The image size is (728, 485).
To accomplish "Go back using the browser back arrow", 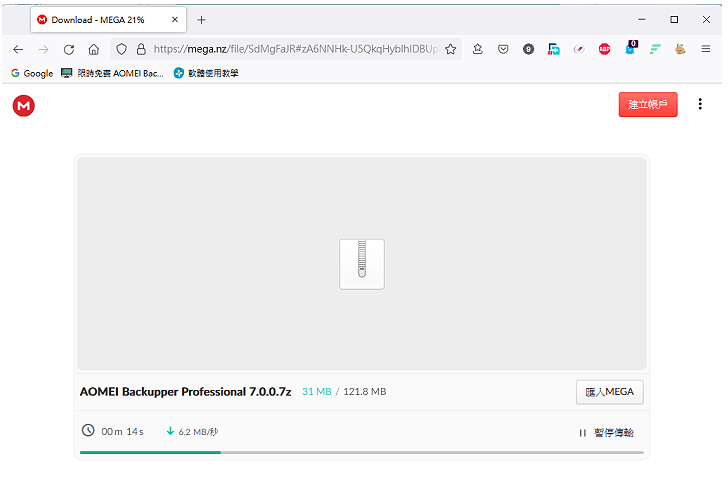I will point(18,49).
